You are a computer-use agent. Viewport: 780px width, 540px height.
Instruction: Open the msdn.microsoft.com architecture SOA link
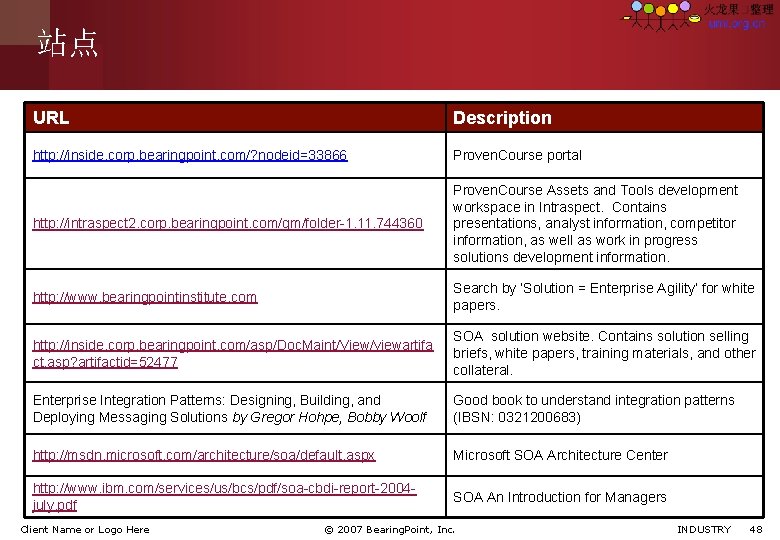click(x=204, y=455)
